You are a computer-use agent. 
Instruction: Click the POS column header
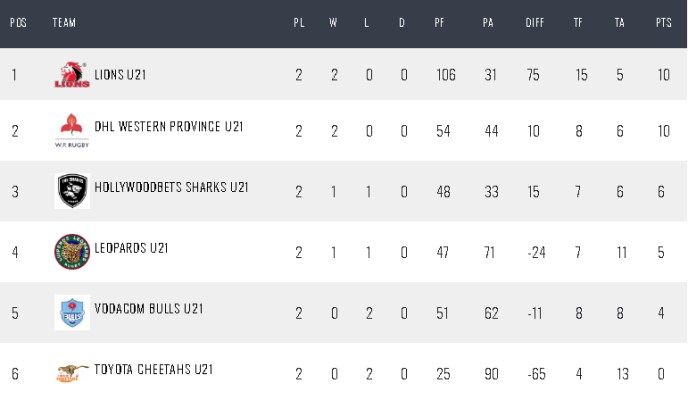tap(17, 22)
